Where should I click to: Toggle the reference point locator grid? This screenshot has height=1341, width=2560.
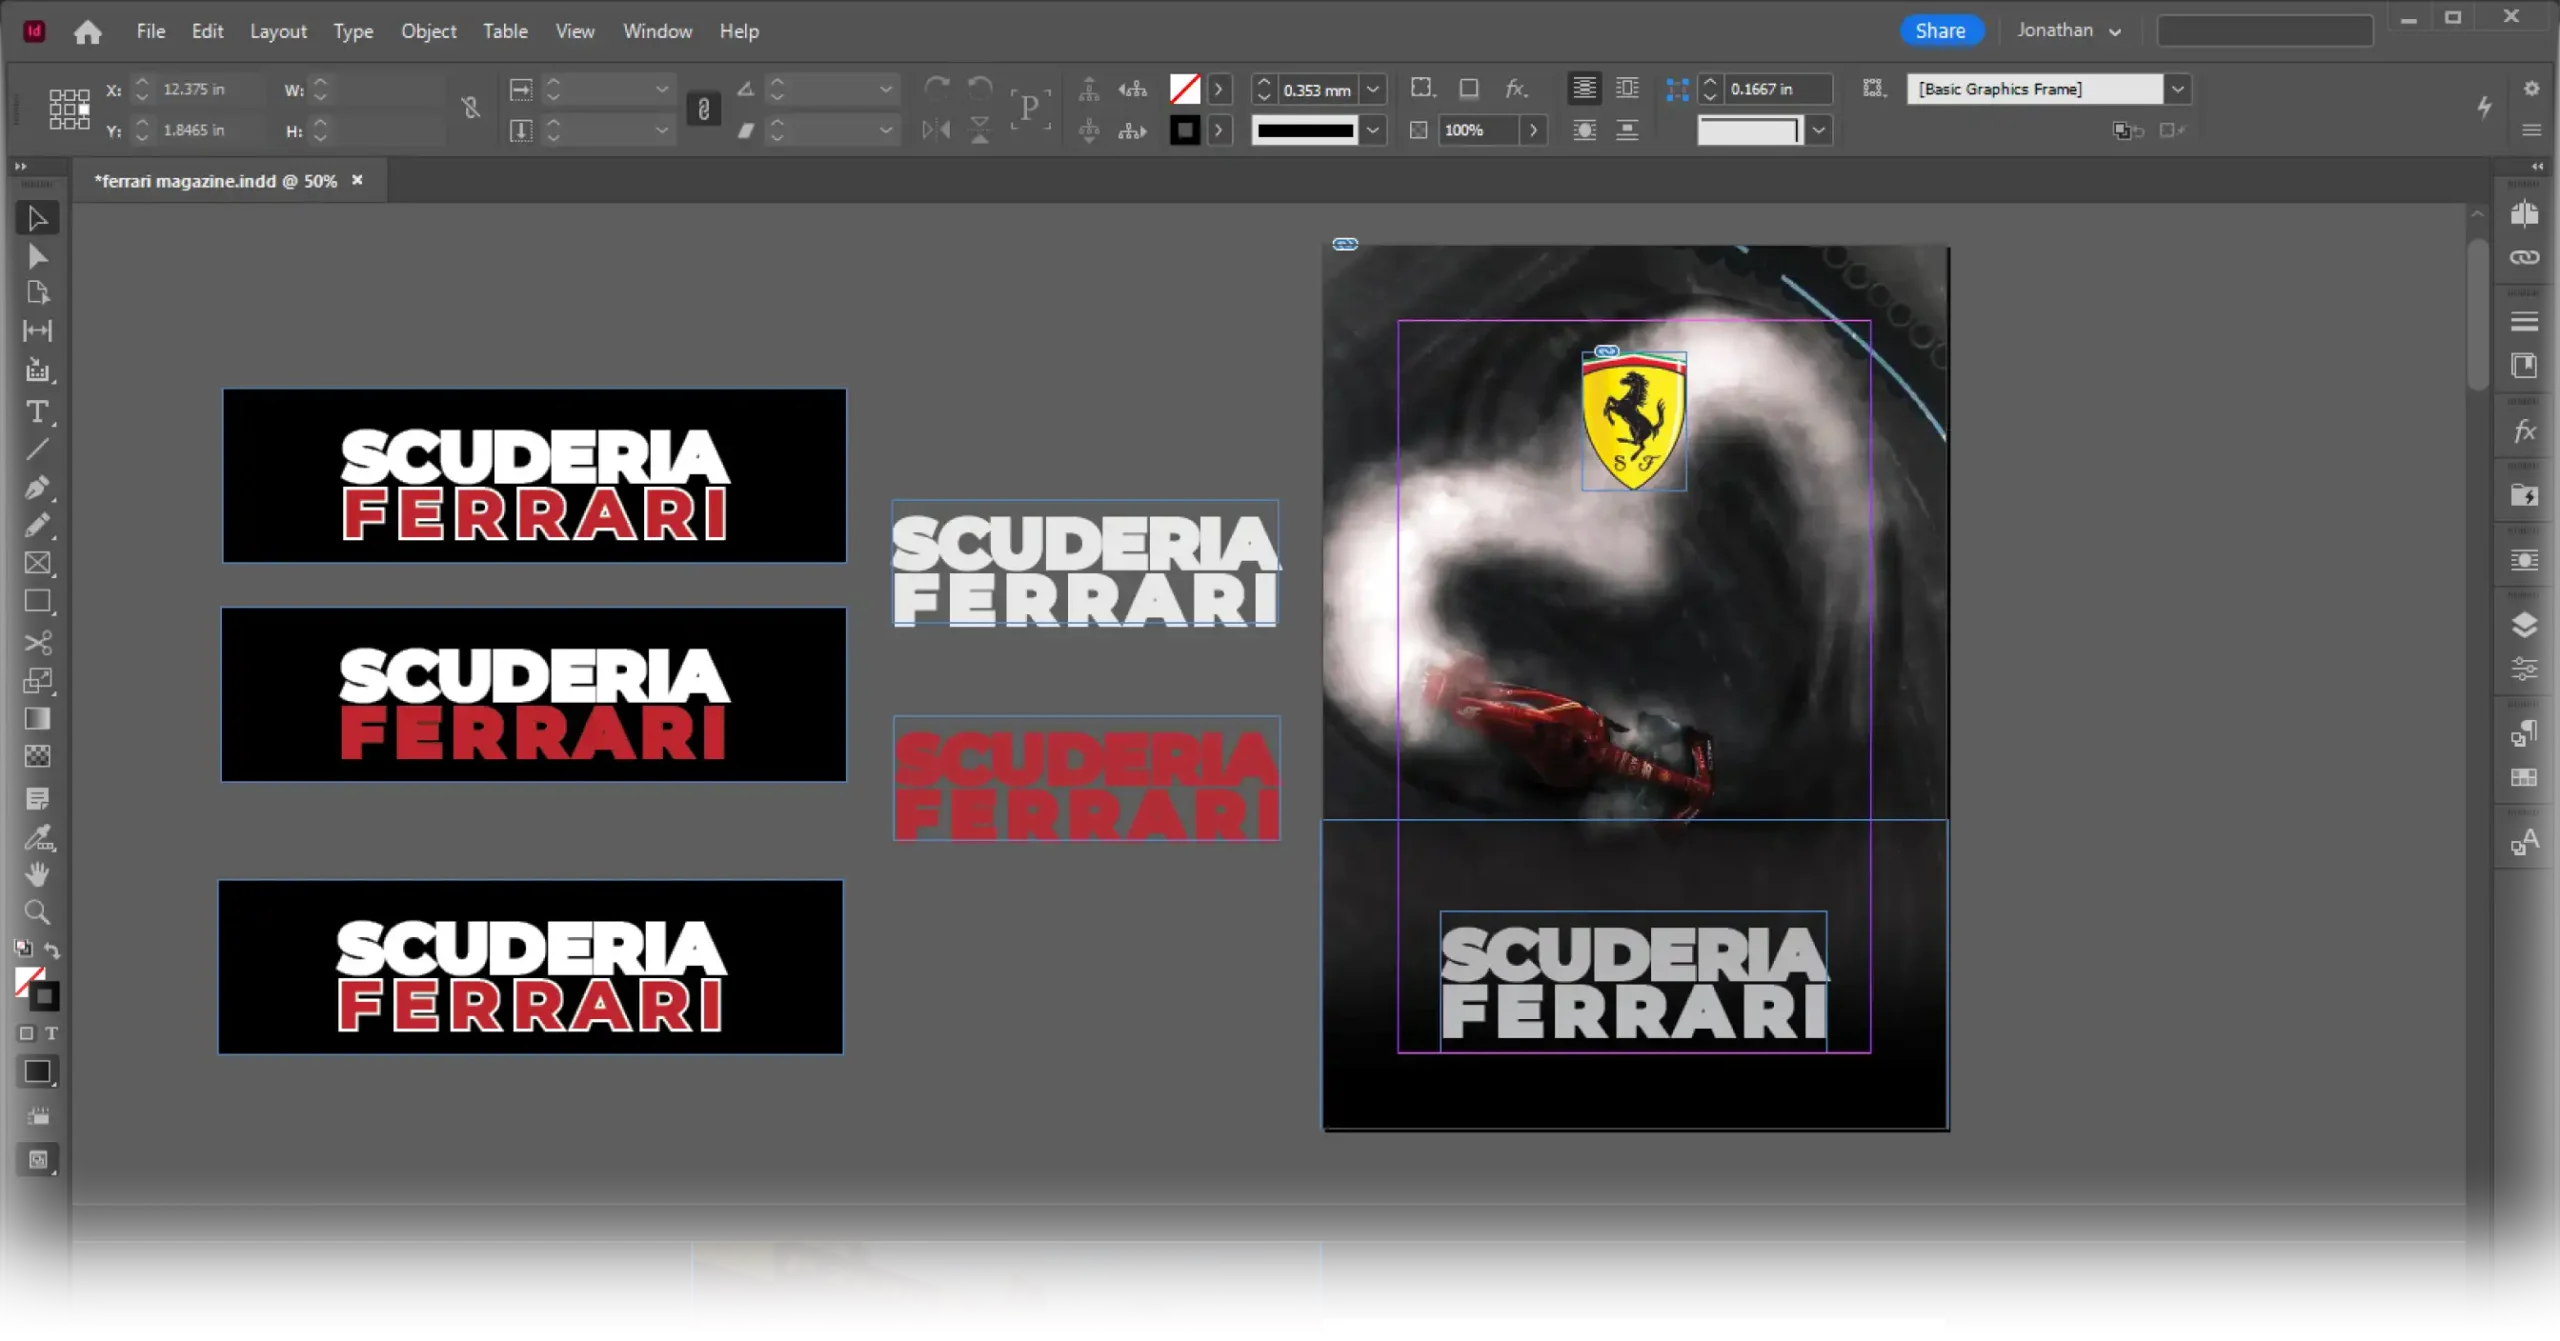[69, 109]
